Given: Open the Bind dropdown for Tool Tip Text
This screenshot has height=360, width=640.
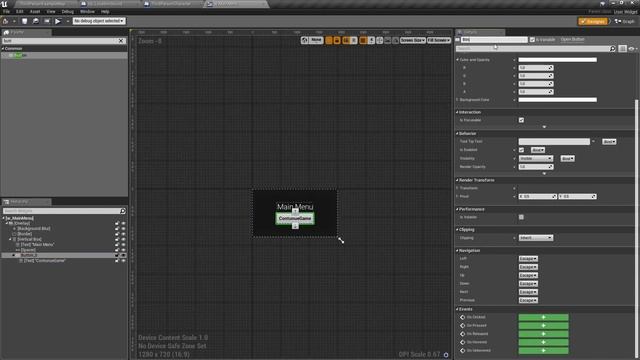Looking at the screenshot, I should 609,141.
